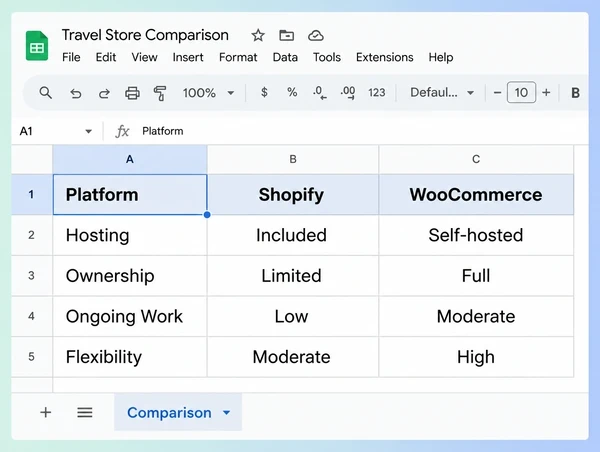
Task: Select row 4 header
Action: coord(32,316)
